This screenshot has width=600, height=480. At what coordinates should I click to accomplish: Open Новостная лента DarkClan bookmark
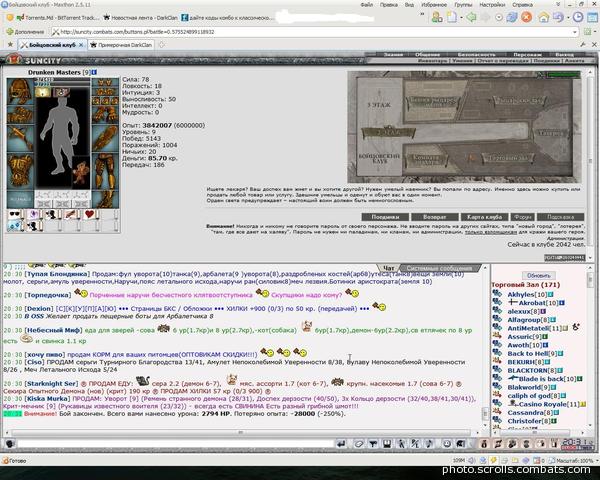coord(140,18)
